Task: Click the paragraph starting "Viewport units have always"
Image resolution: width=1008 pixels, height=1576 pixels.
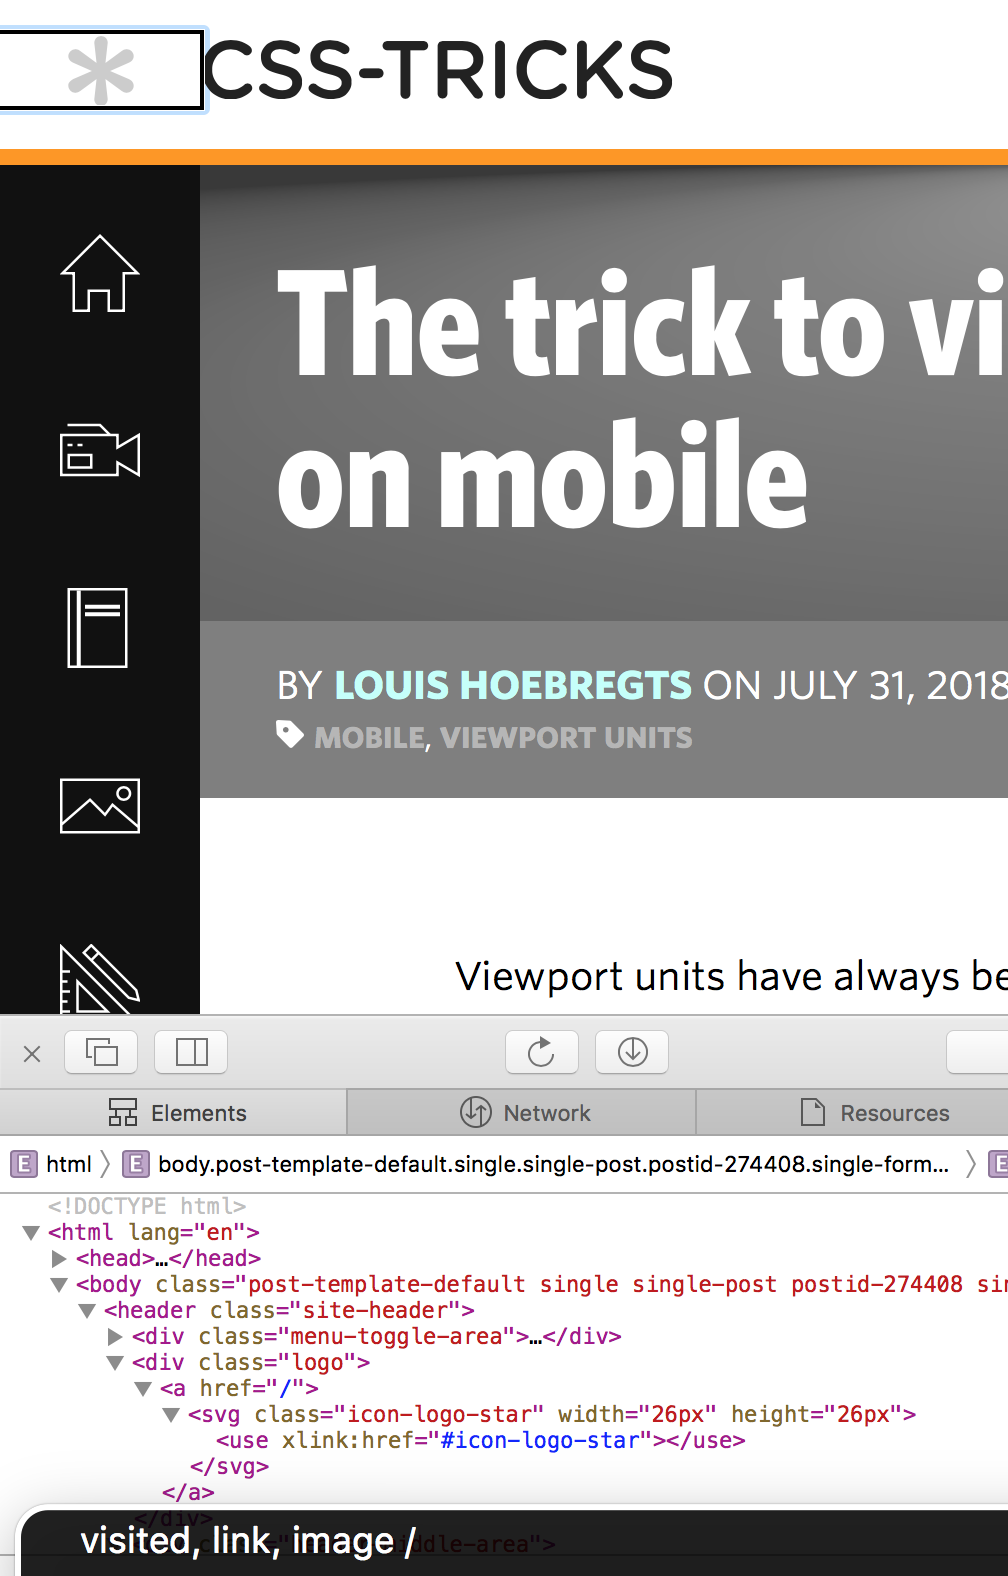Action: [731, 976]
